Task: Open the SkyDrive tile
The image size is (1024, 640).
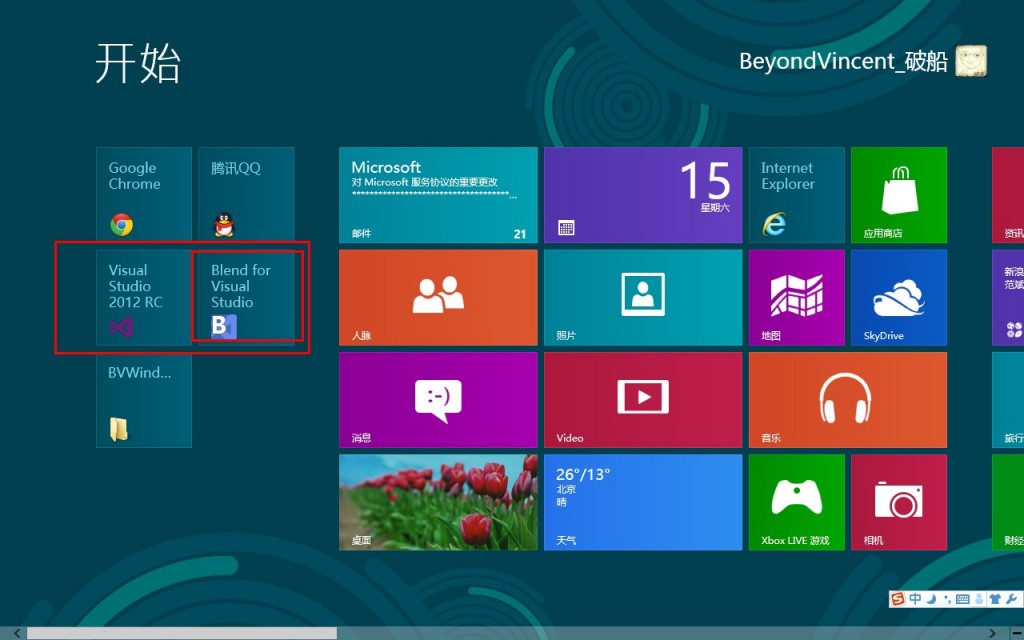Action: pyautogui.click(x=899, y=297)
